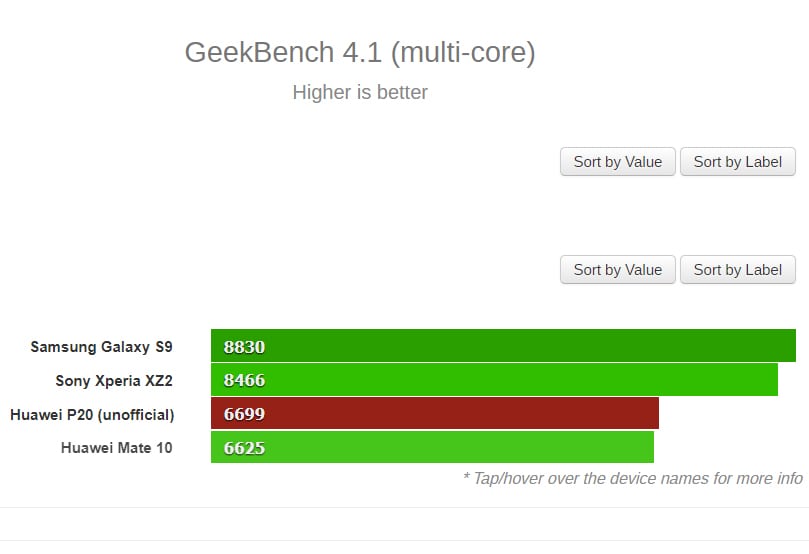The image size is (809, 554).
Task: Click the GeekBench 4.1 (multi-core) title
Action: pyautogui.click(x=360, y=53)
